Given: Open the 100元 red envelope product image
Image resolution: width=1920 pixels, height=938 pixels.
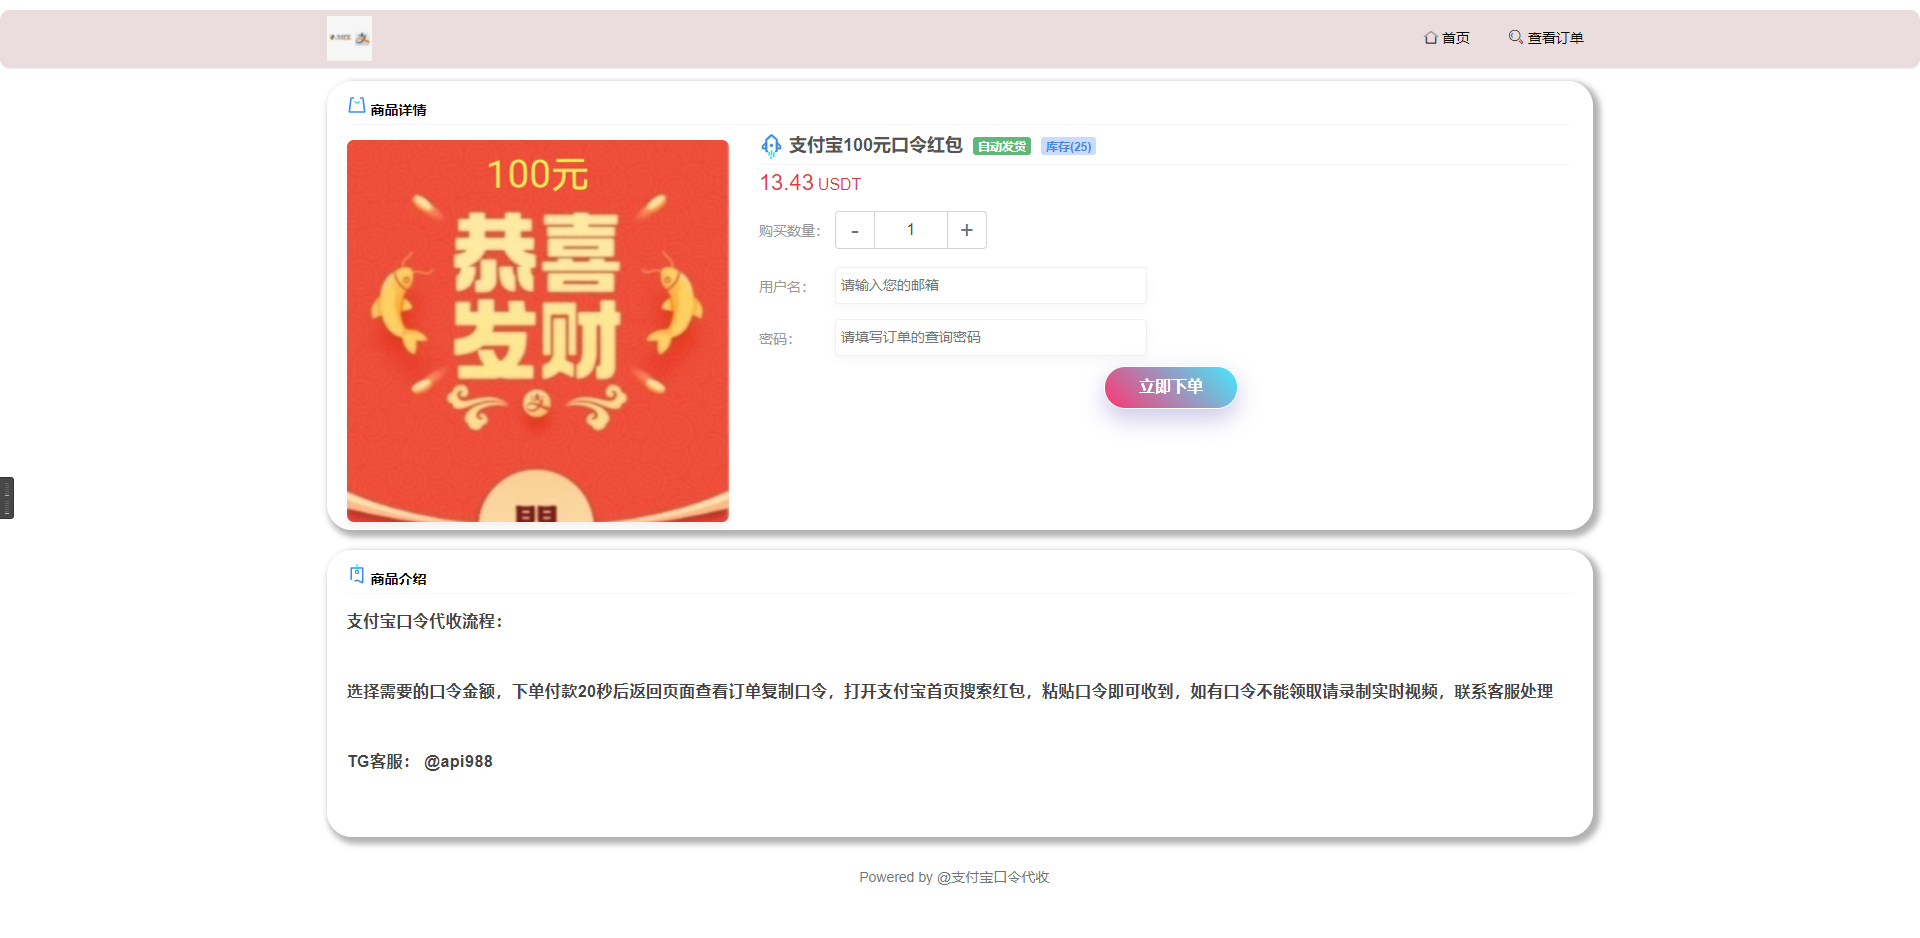Looking at the screenshot, I should click(538, 331).
